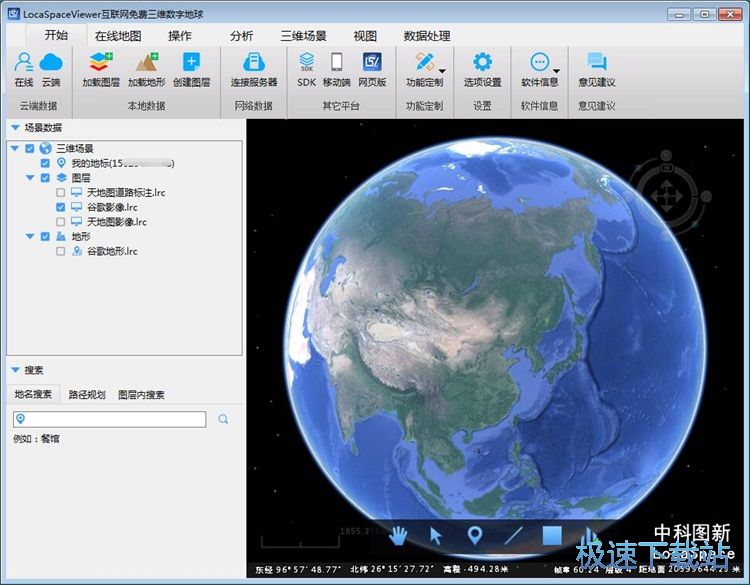Open the 功能定制 dropdown arrow
The height and width of the screenshot is (585, 750).
[442, 71]
